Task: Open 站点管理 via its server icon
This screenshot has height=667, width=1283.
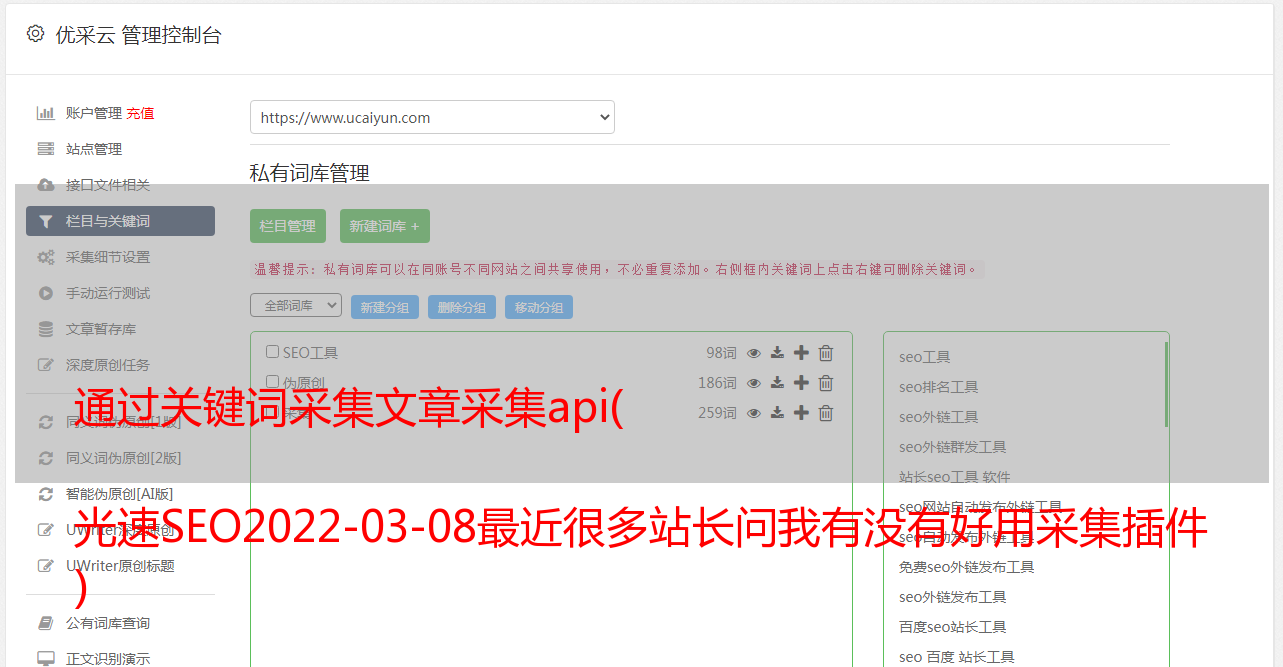Action: pyautogui.click(x=46, y=149)
